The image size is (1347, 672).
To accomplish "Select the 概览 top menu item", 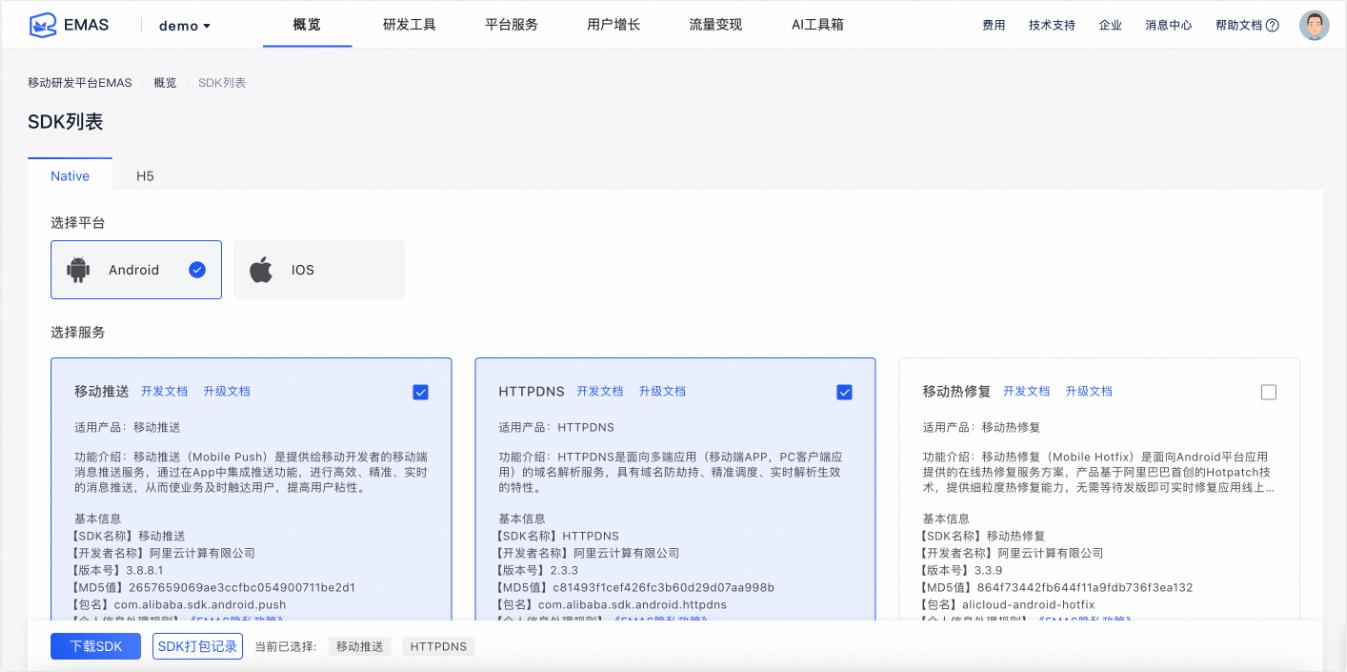I will 307,25.
